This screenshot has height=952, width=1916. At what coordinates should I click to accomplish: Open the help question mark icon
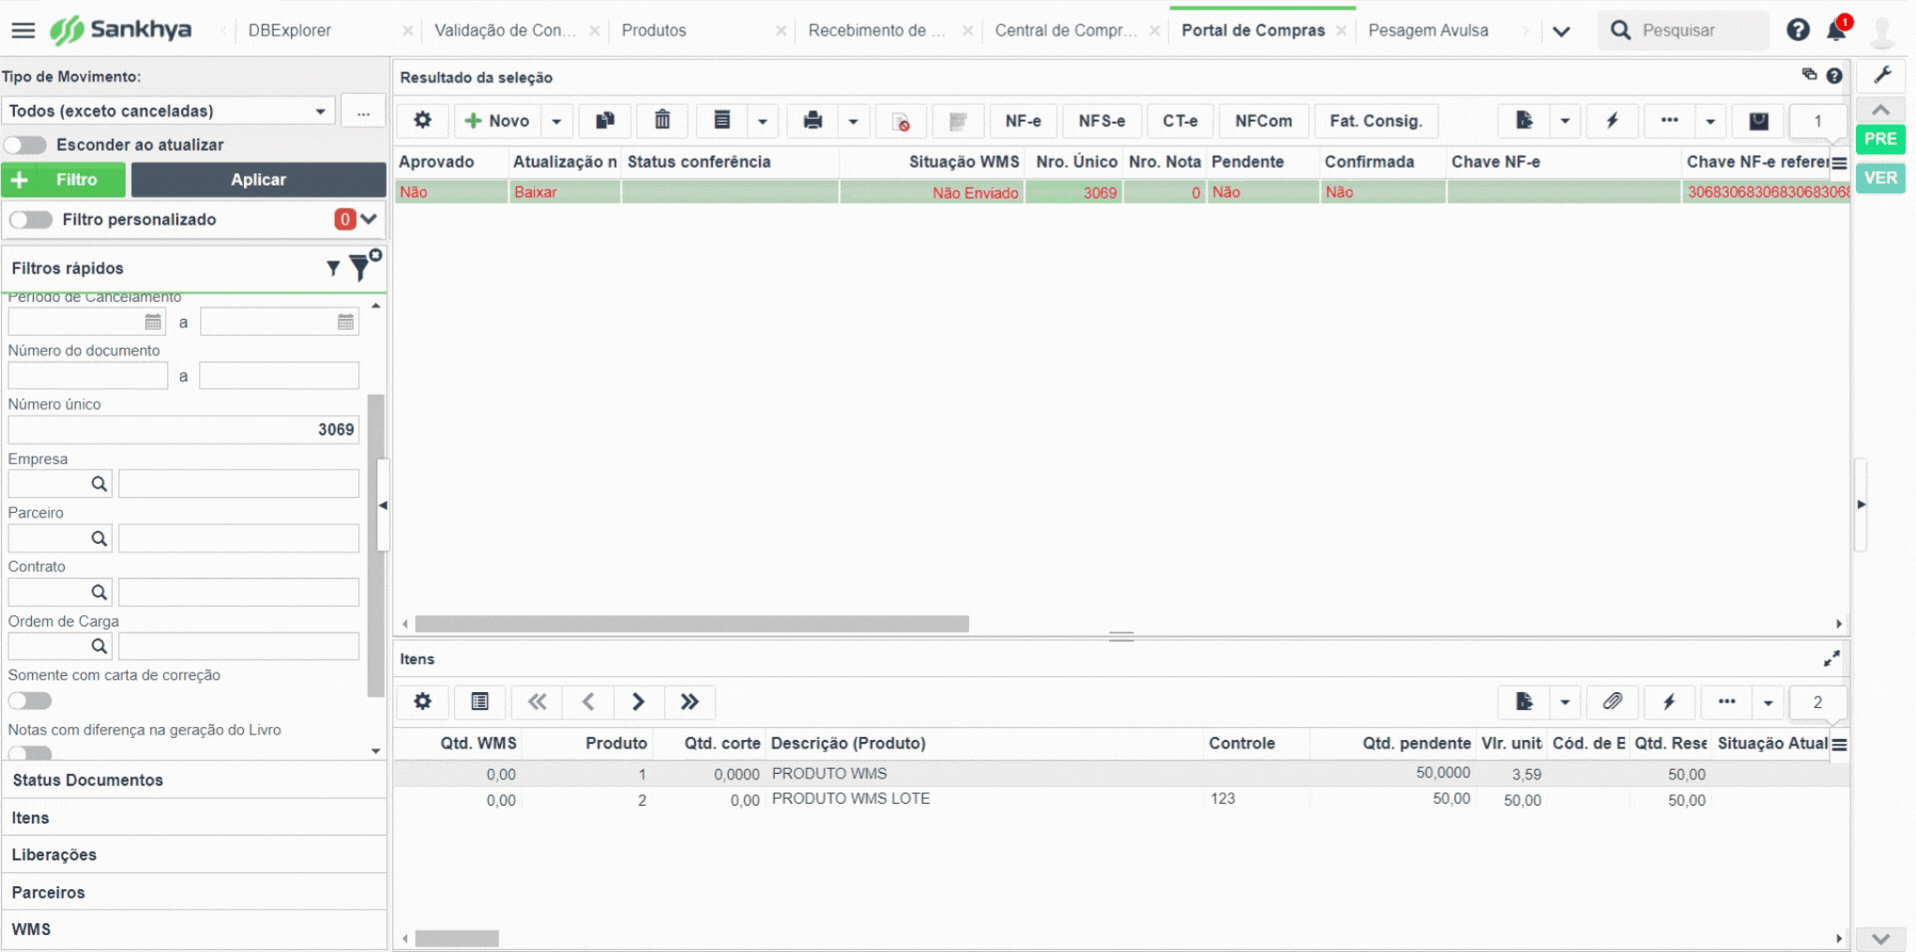pyautogui.click(x=1797, y=30)
